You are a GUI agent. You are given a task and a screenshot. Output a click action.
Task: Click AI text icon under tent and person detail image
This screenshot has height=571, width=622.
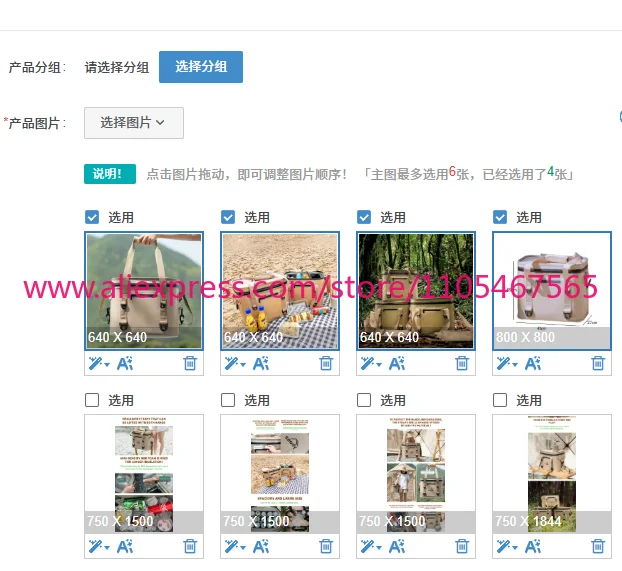[397, 546]
